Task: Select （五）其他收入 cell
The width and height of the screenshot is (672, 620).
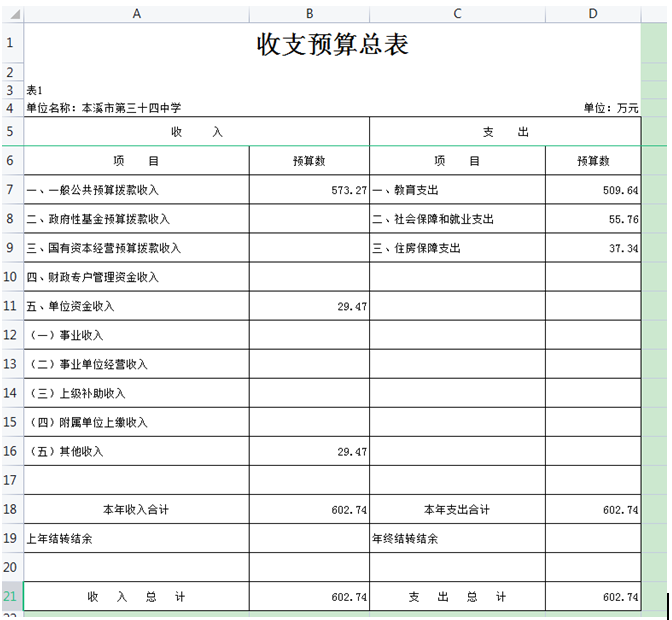Action: point(136,451)
